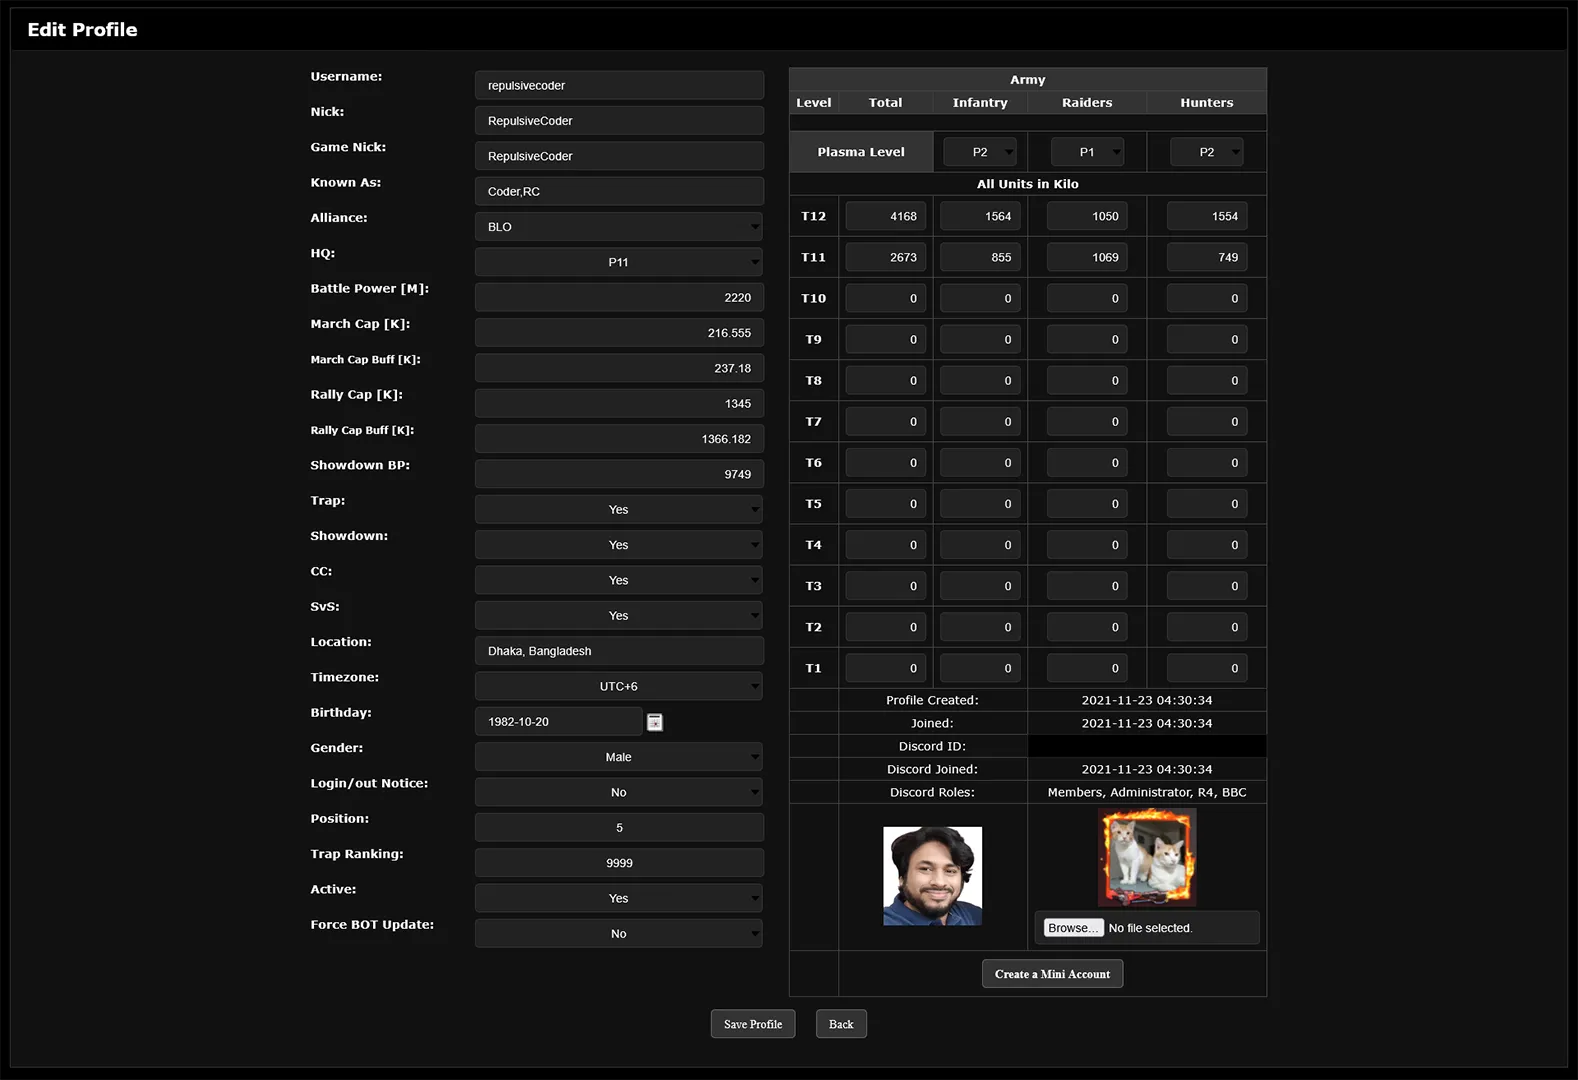This screenshot has width=1578, height=1080.
Task: Click the cats avatar image
Action: coord(1146,858)
